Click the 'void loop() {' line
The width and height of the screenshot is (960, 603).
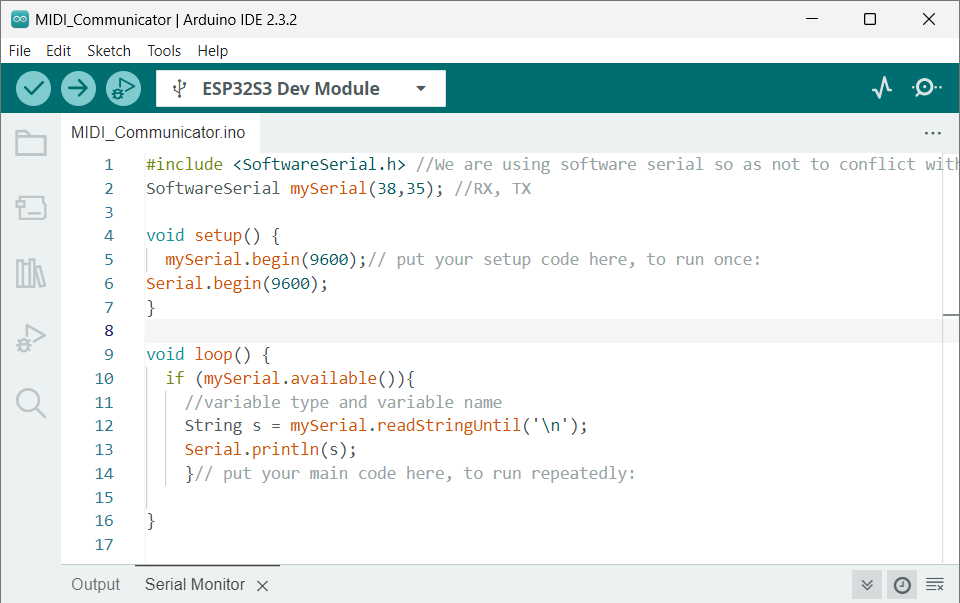(208, 354)
